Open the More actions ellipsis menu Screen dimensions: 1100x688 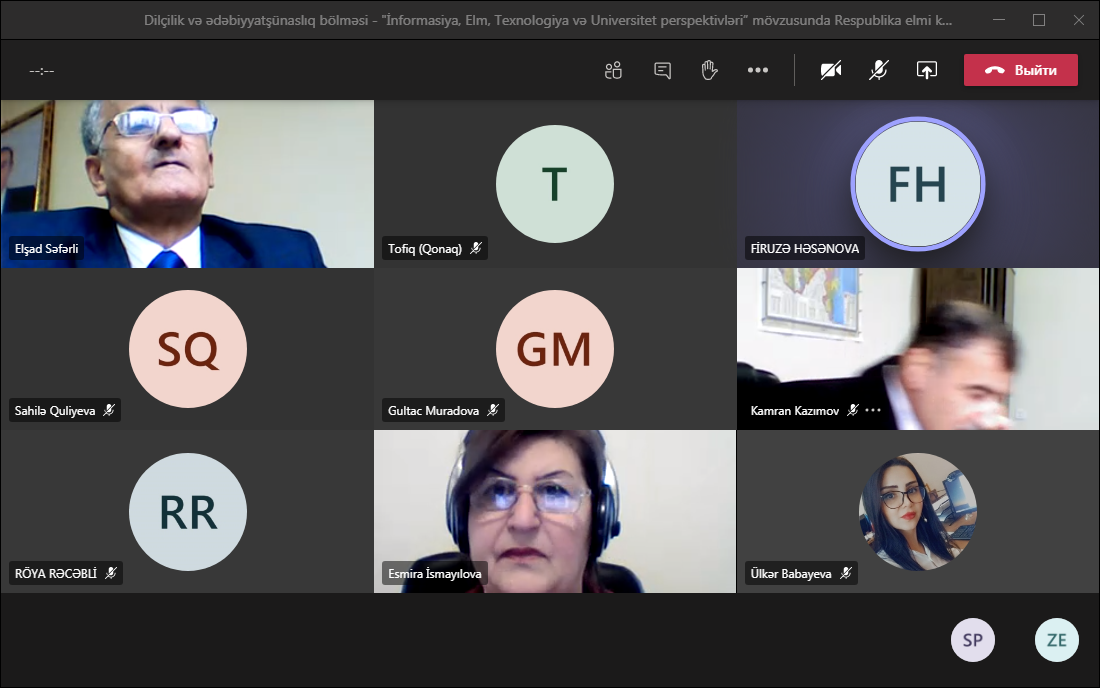[x=758, y=70]
